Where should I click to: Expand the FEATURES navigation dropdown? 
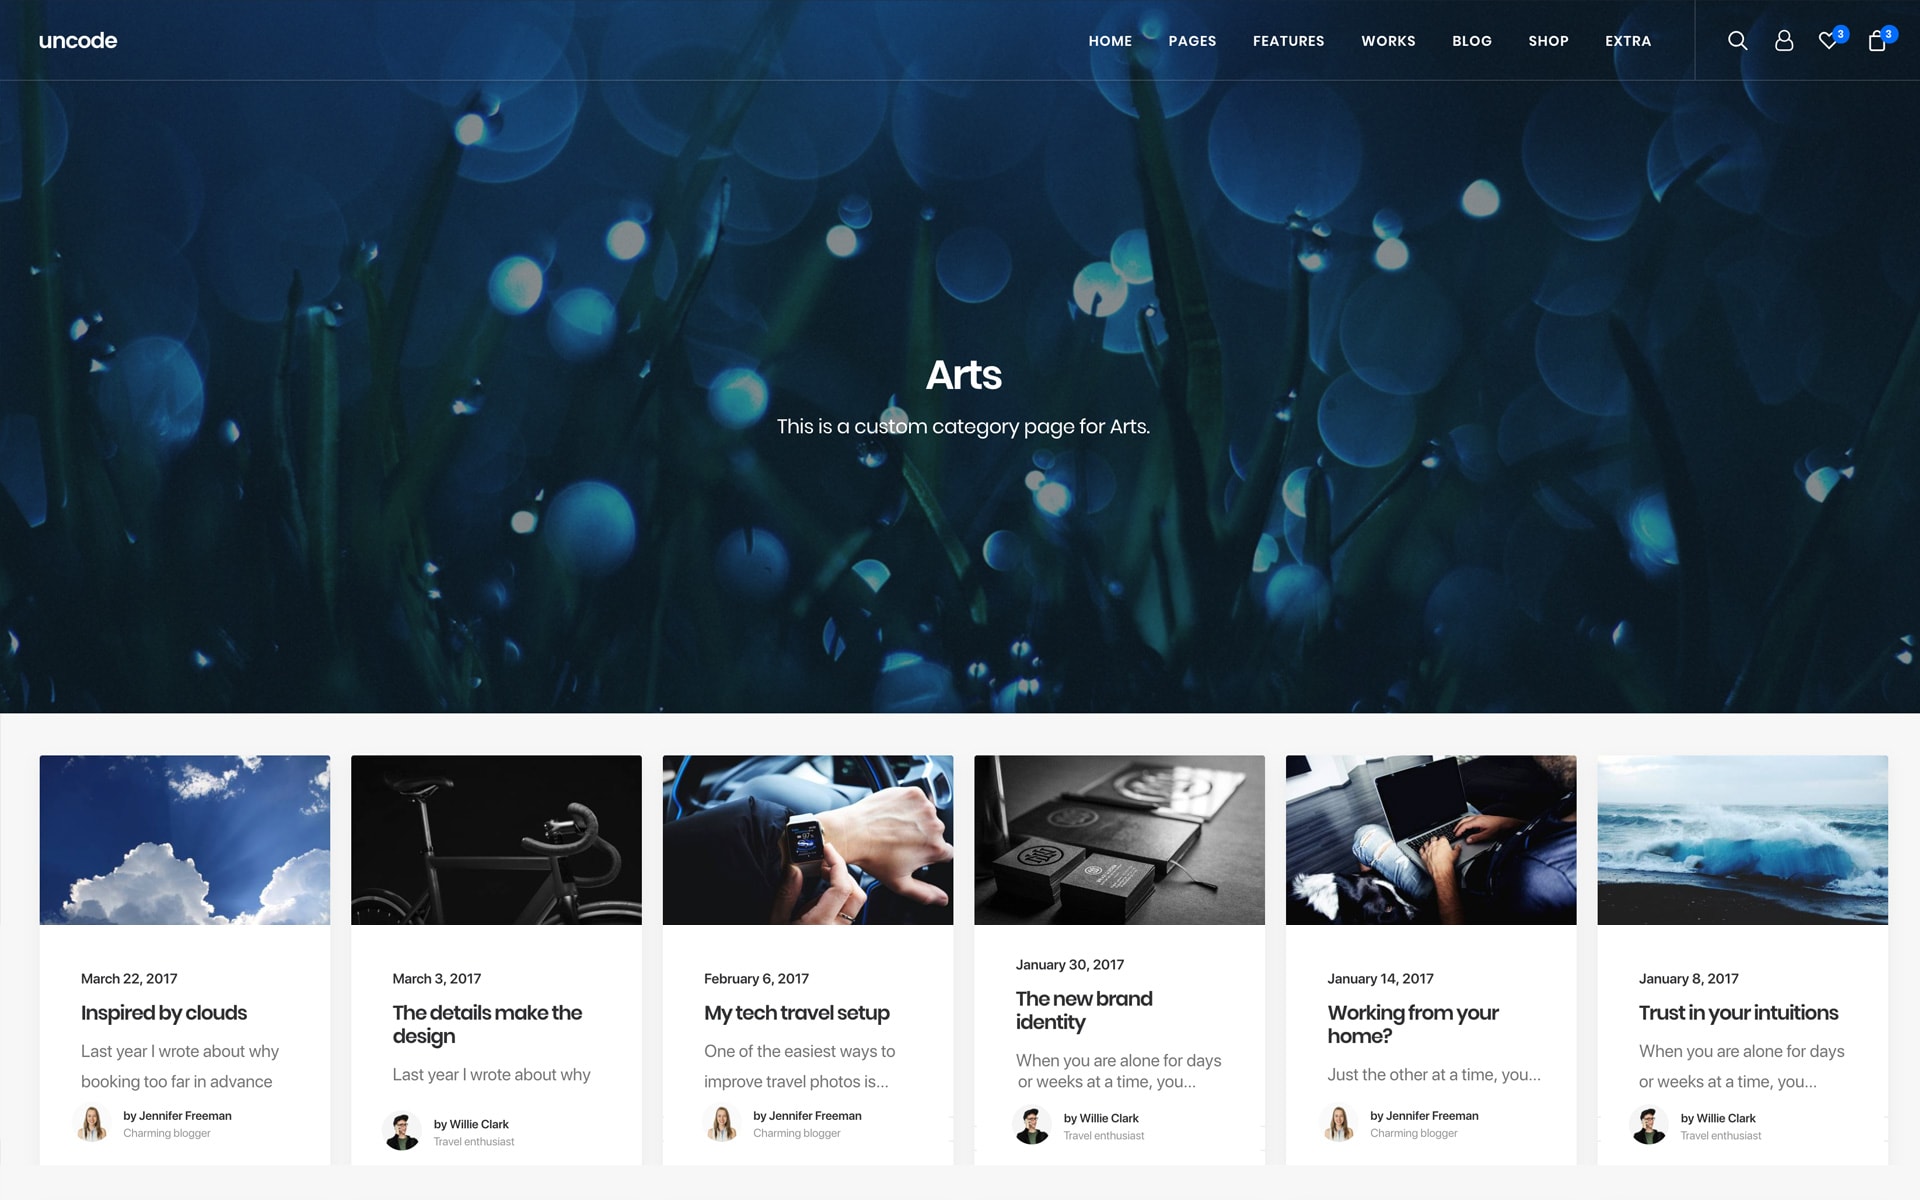point(1287,40)
